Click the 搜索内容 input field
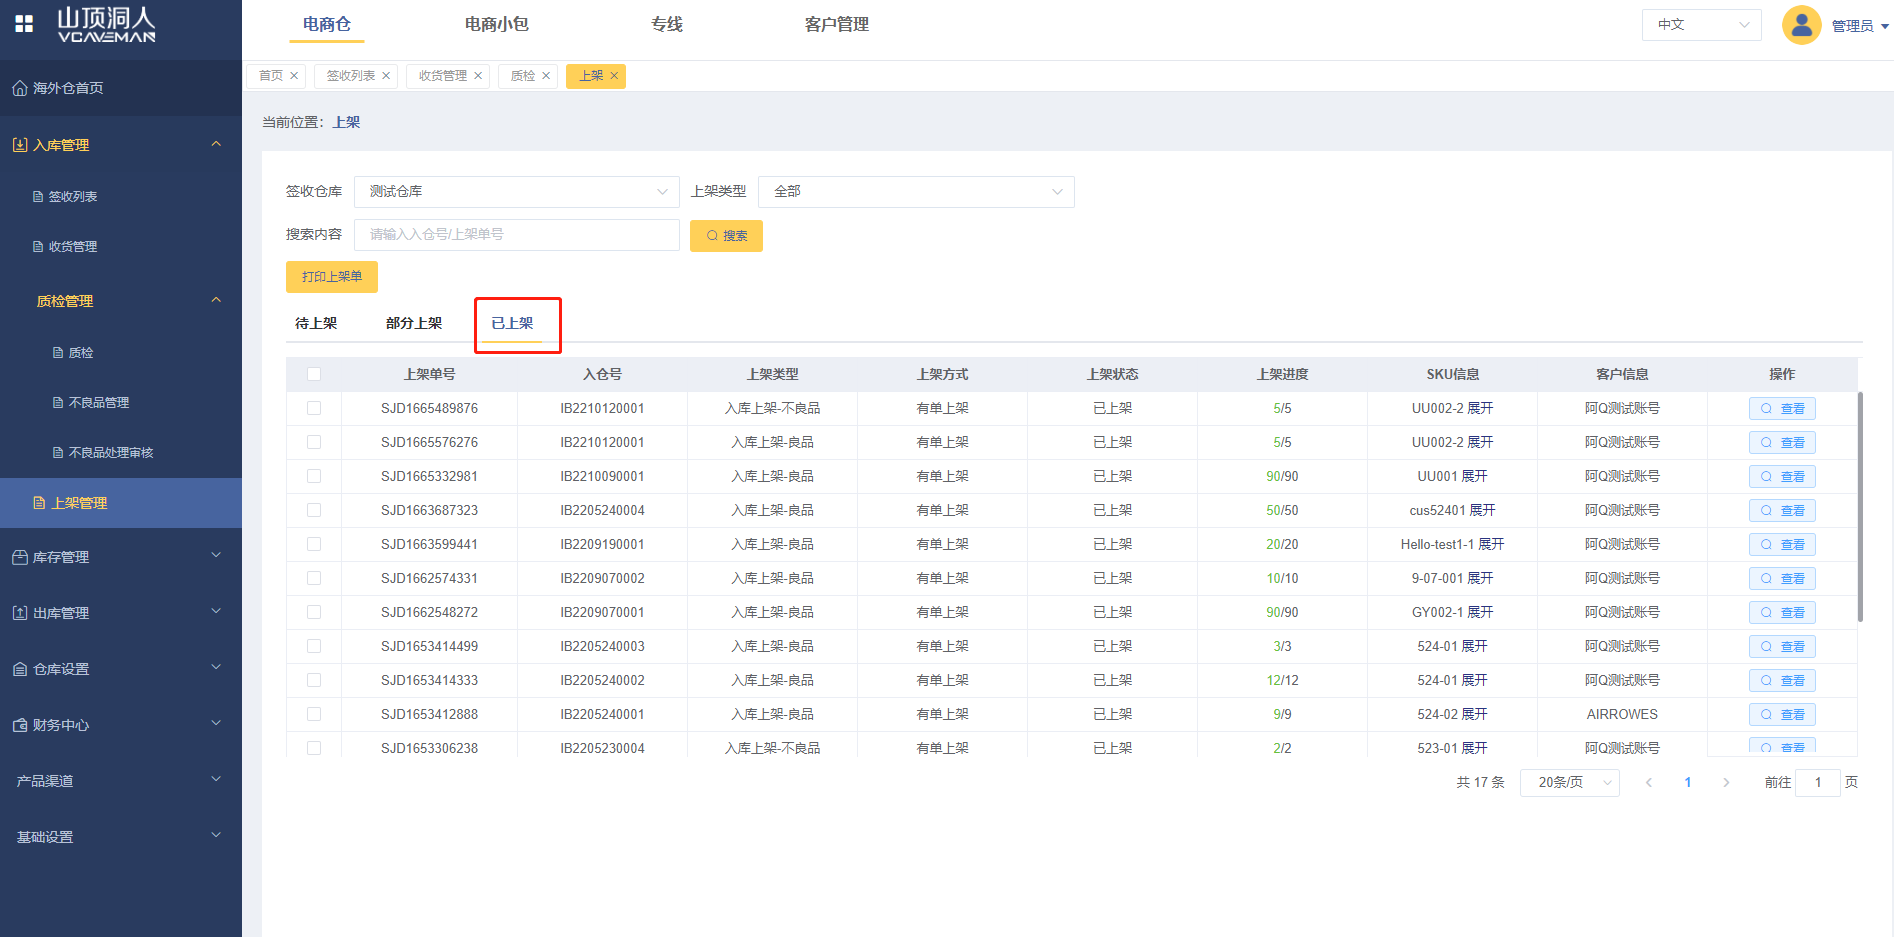 pyautogui.click(x=516, y=235)
